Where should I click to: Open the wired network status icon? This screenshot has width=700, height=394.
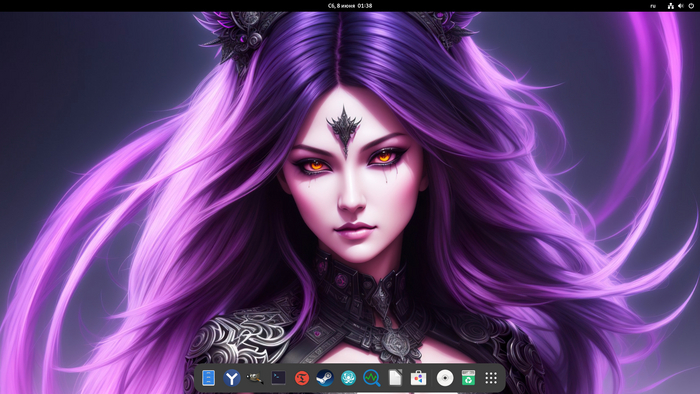(671, 6)
